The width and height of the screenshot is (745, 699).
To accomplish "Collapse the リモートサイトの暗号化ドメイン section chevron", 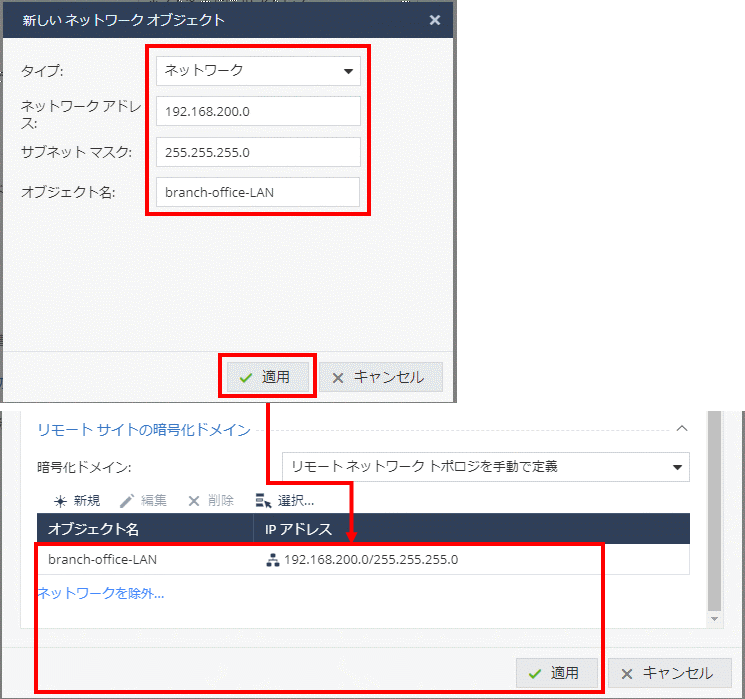I will pyautogui.click(x=682, y=428).
